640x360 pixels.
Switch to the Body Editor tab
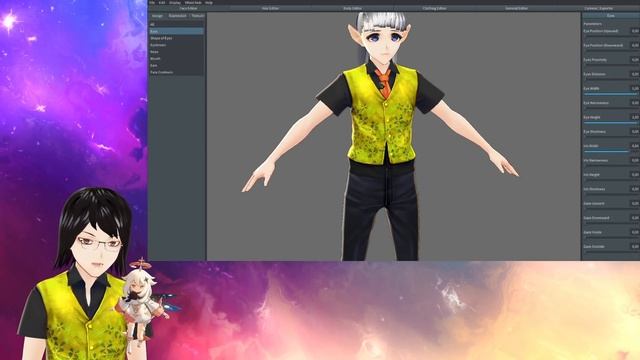pyautogui.click(x=352, y=8)
